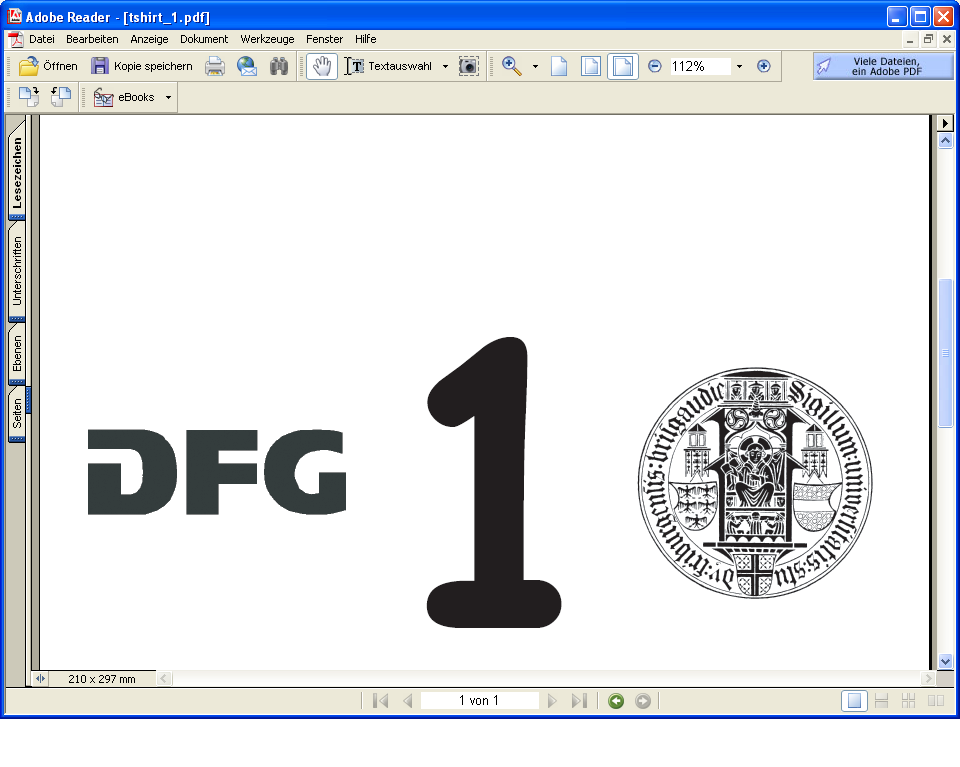Click the zoom in plus button
The height and width of the screenshot is (767, 960).
tap(763, 66)
